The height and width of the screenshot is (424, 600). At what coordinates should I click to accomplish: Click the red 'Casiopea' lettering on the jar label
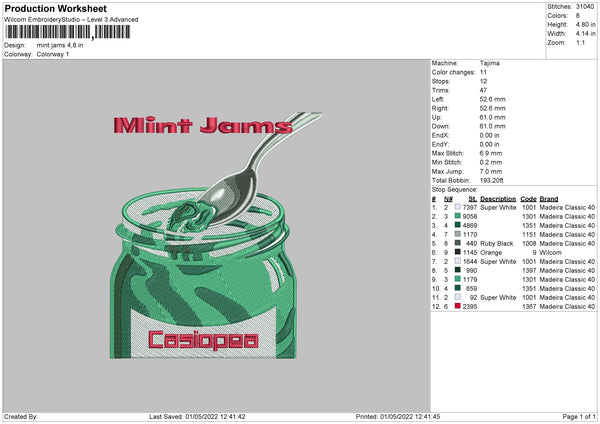click(203, 340)
